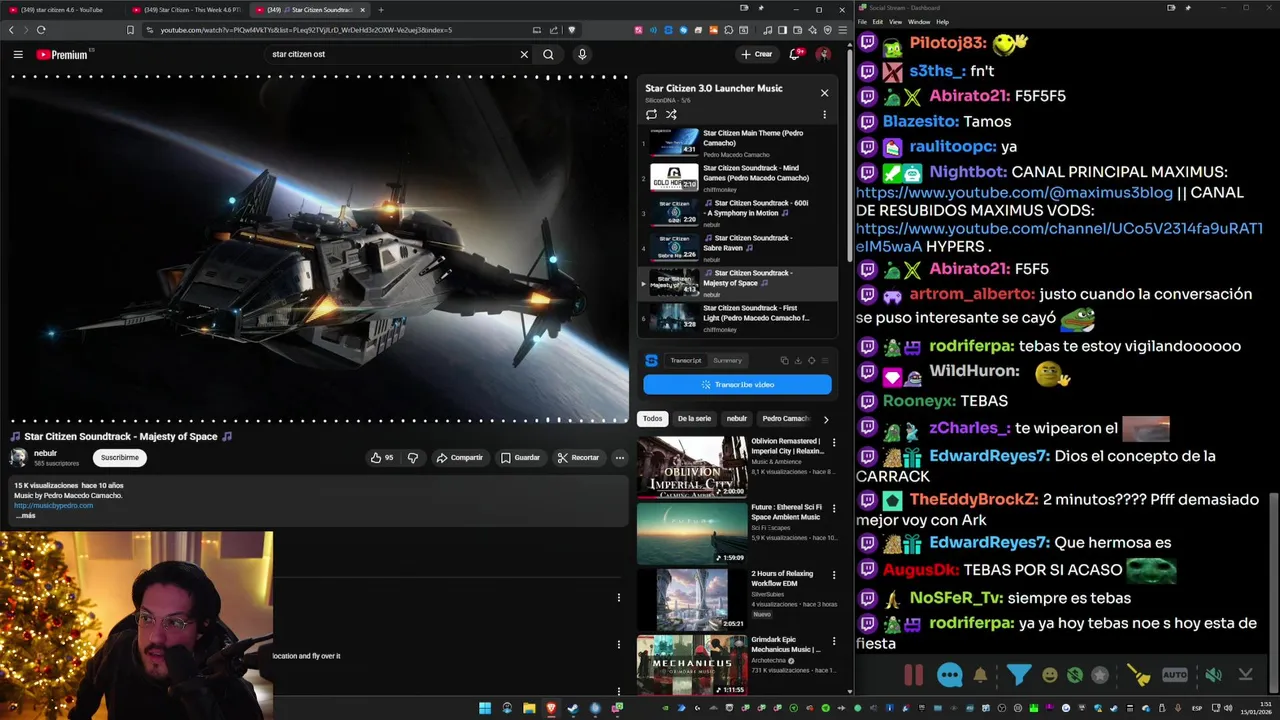This screenshot has height=720, width=1280.
Task: Open the Edit menu in Social Stream
Action: click(x=877, y=22)
